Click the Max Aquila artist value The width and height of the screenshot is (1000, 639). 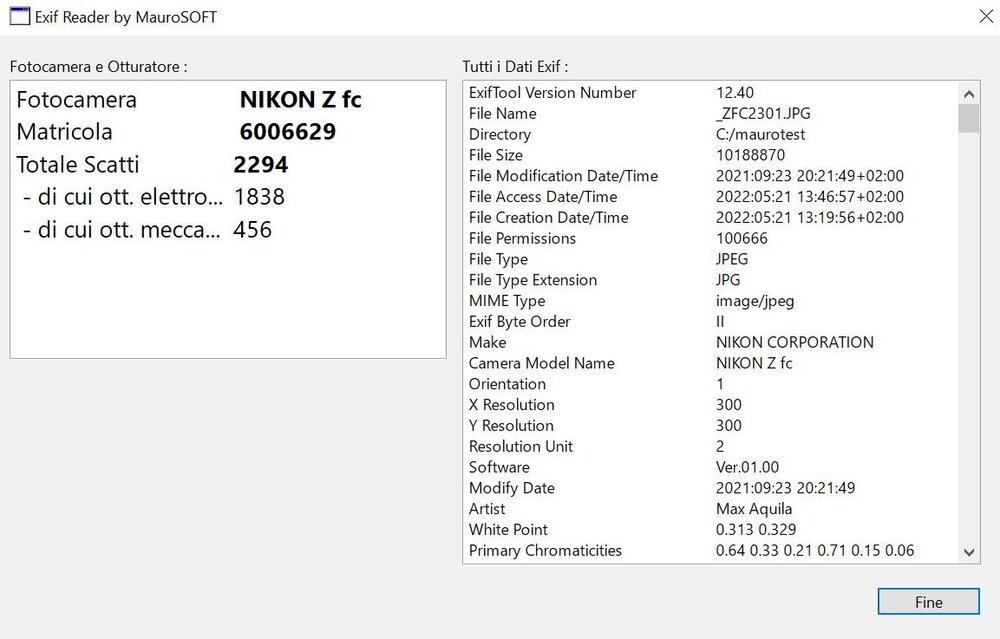(x=754, y=509)
